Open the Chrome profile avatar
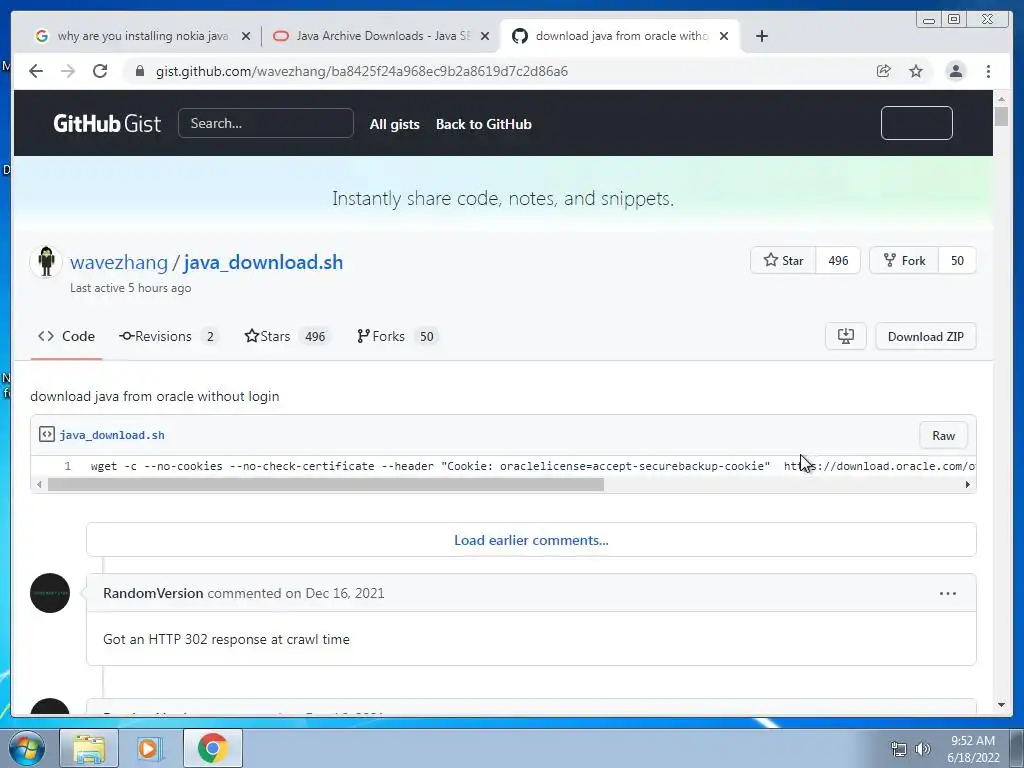The height and width of the screenshot is (768, 1024). point(955,71)
